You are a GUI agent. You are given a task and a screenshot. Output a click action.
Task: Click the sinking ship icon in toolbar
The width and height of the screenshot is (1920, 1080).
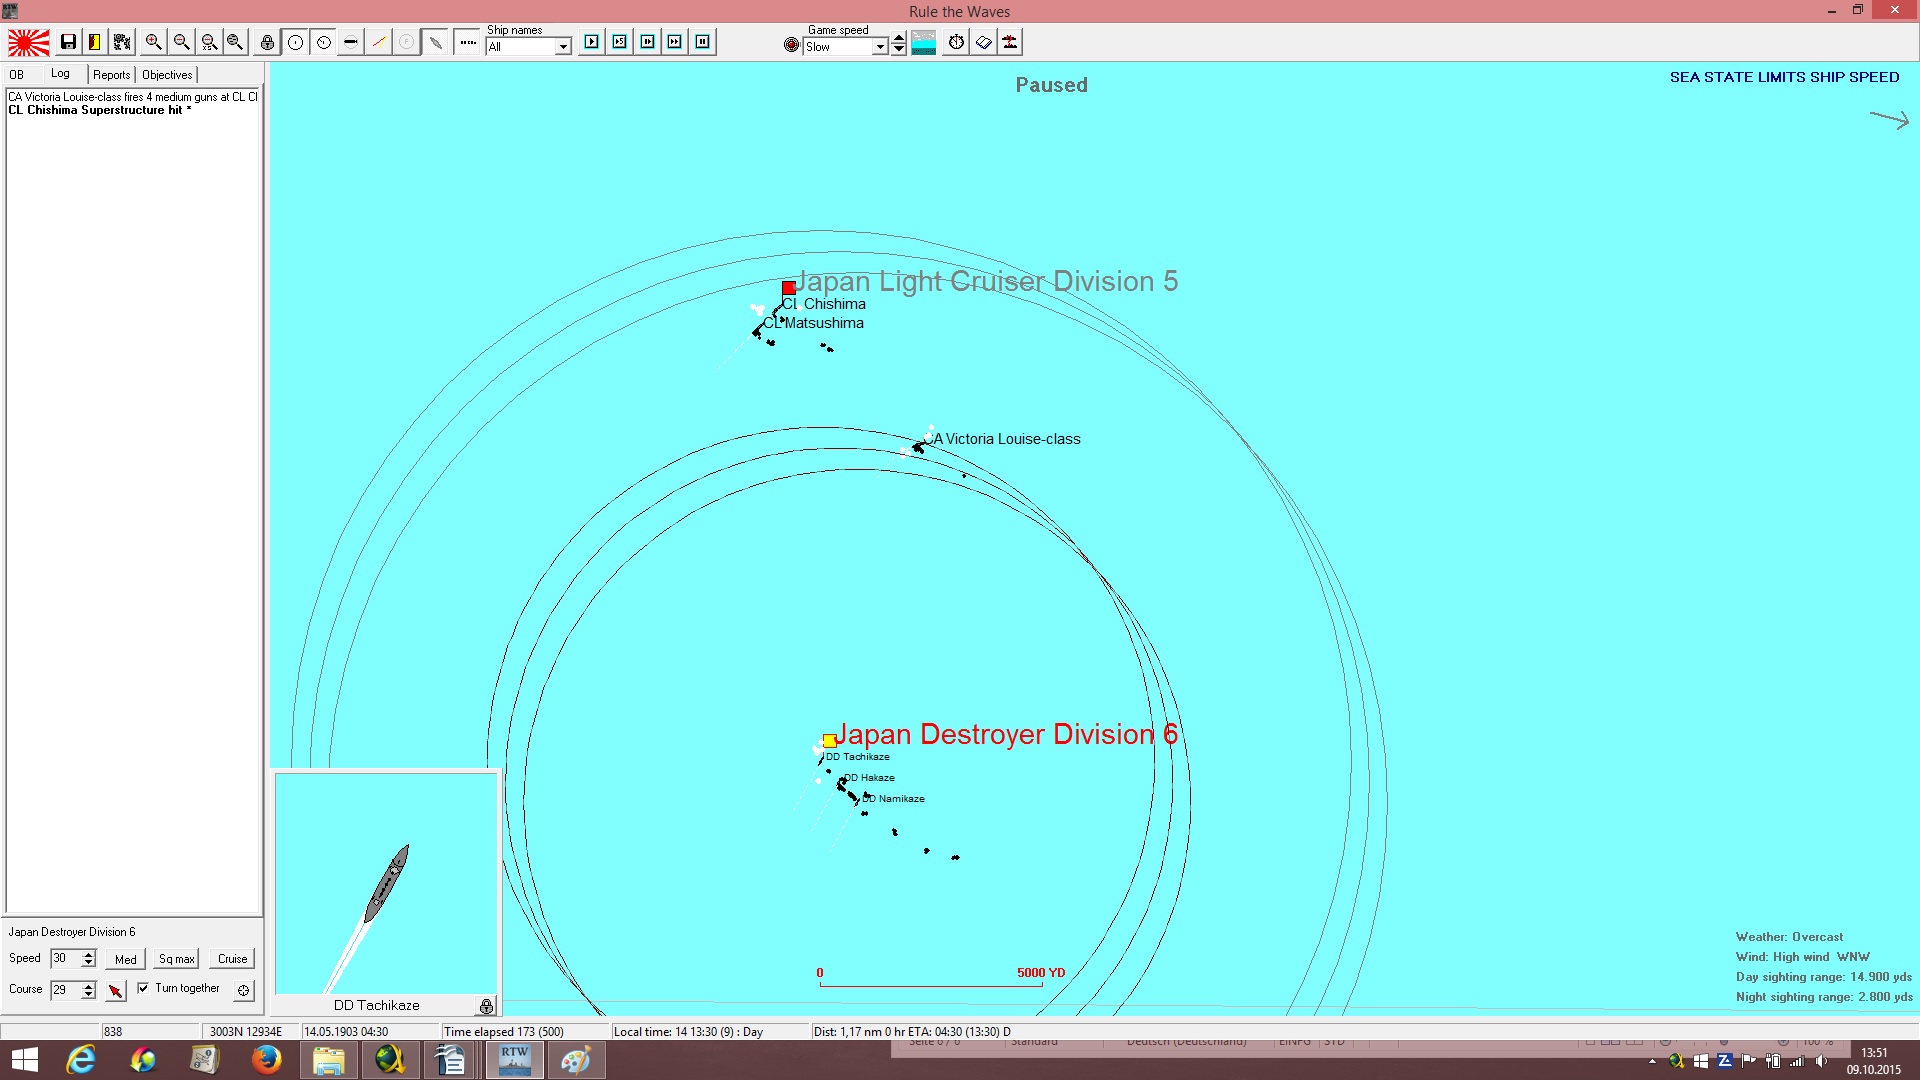click(1010, 42)
